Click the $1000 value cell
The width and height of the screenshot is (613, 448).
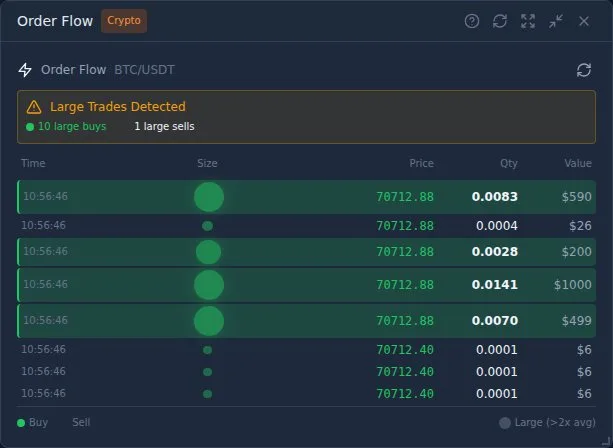click(573, 285)
